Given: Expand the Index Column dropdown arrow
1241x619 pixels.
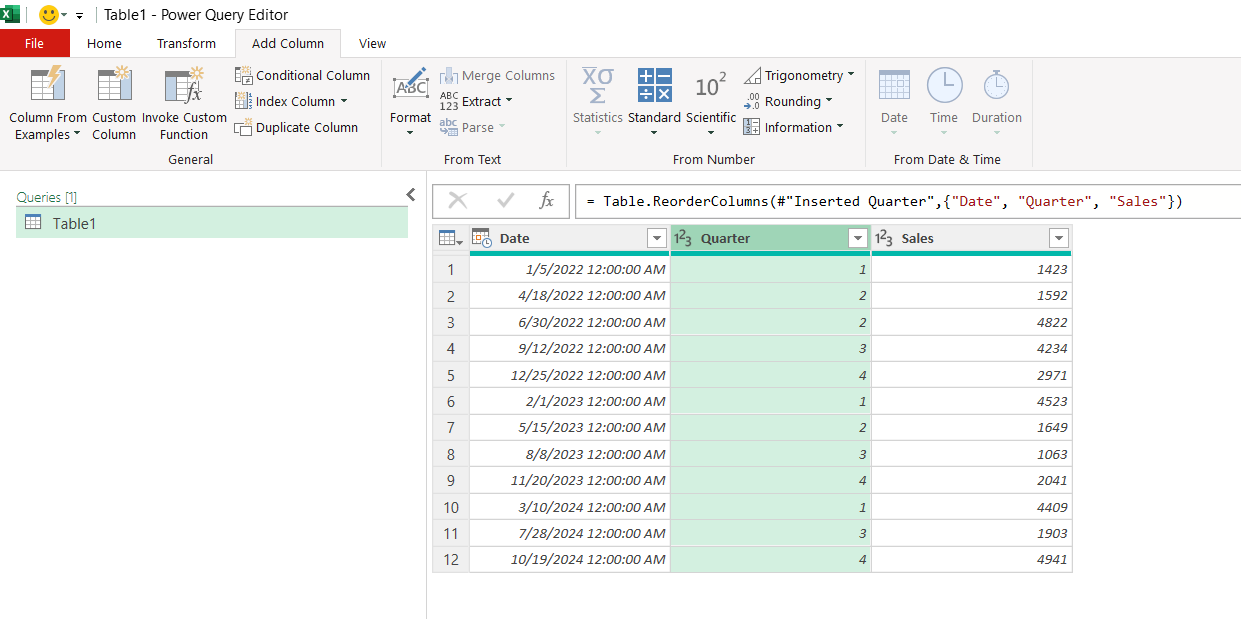Looking at the screenshot, I should (x=344, y=101).
